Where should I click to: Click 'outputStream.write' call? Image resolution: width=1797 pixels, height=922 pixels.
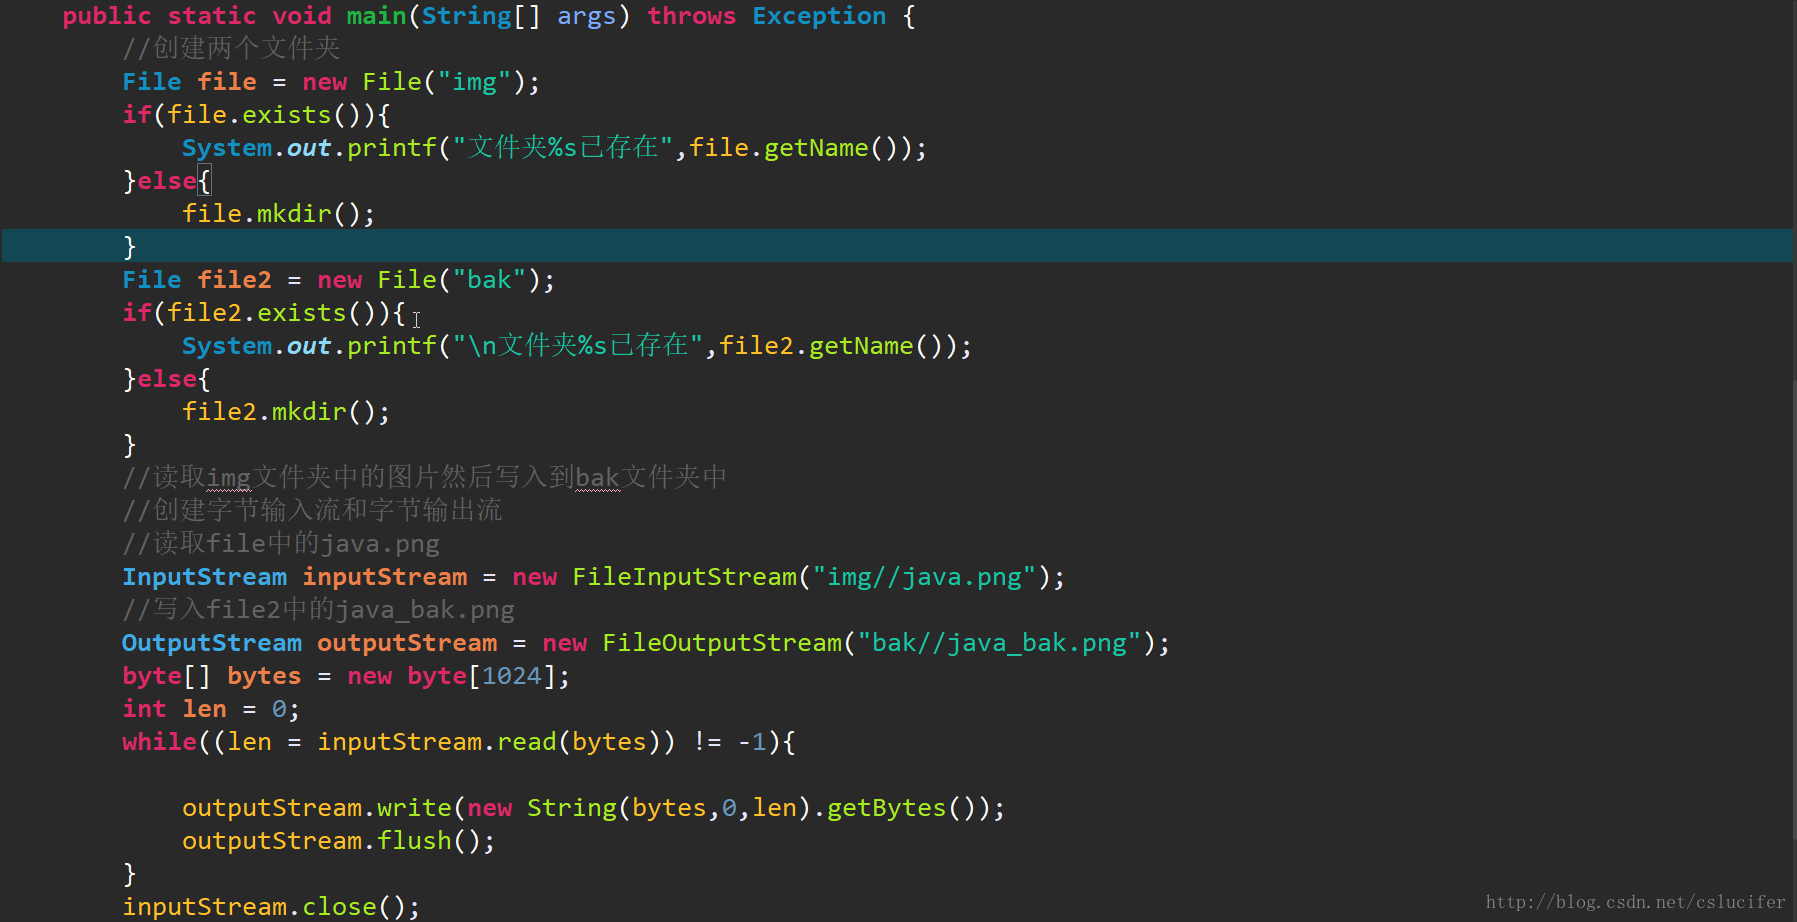[x=317, y=808]
